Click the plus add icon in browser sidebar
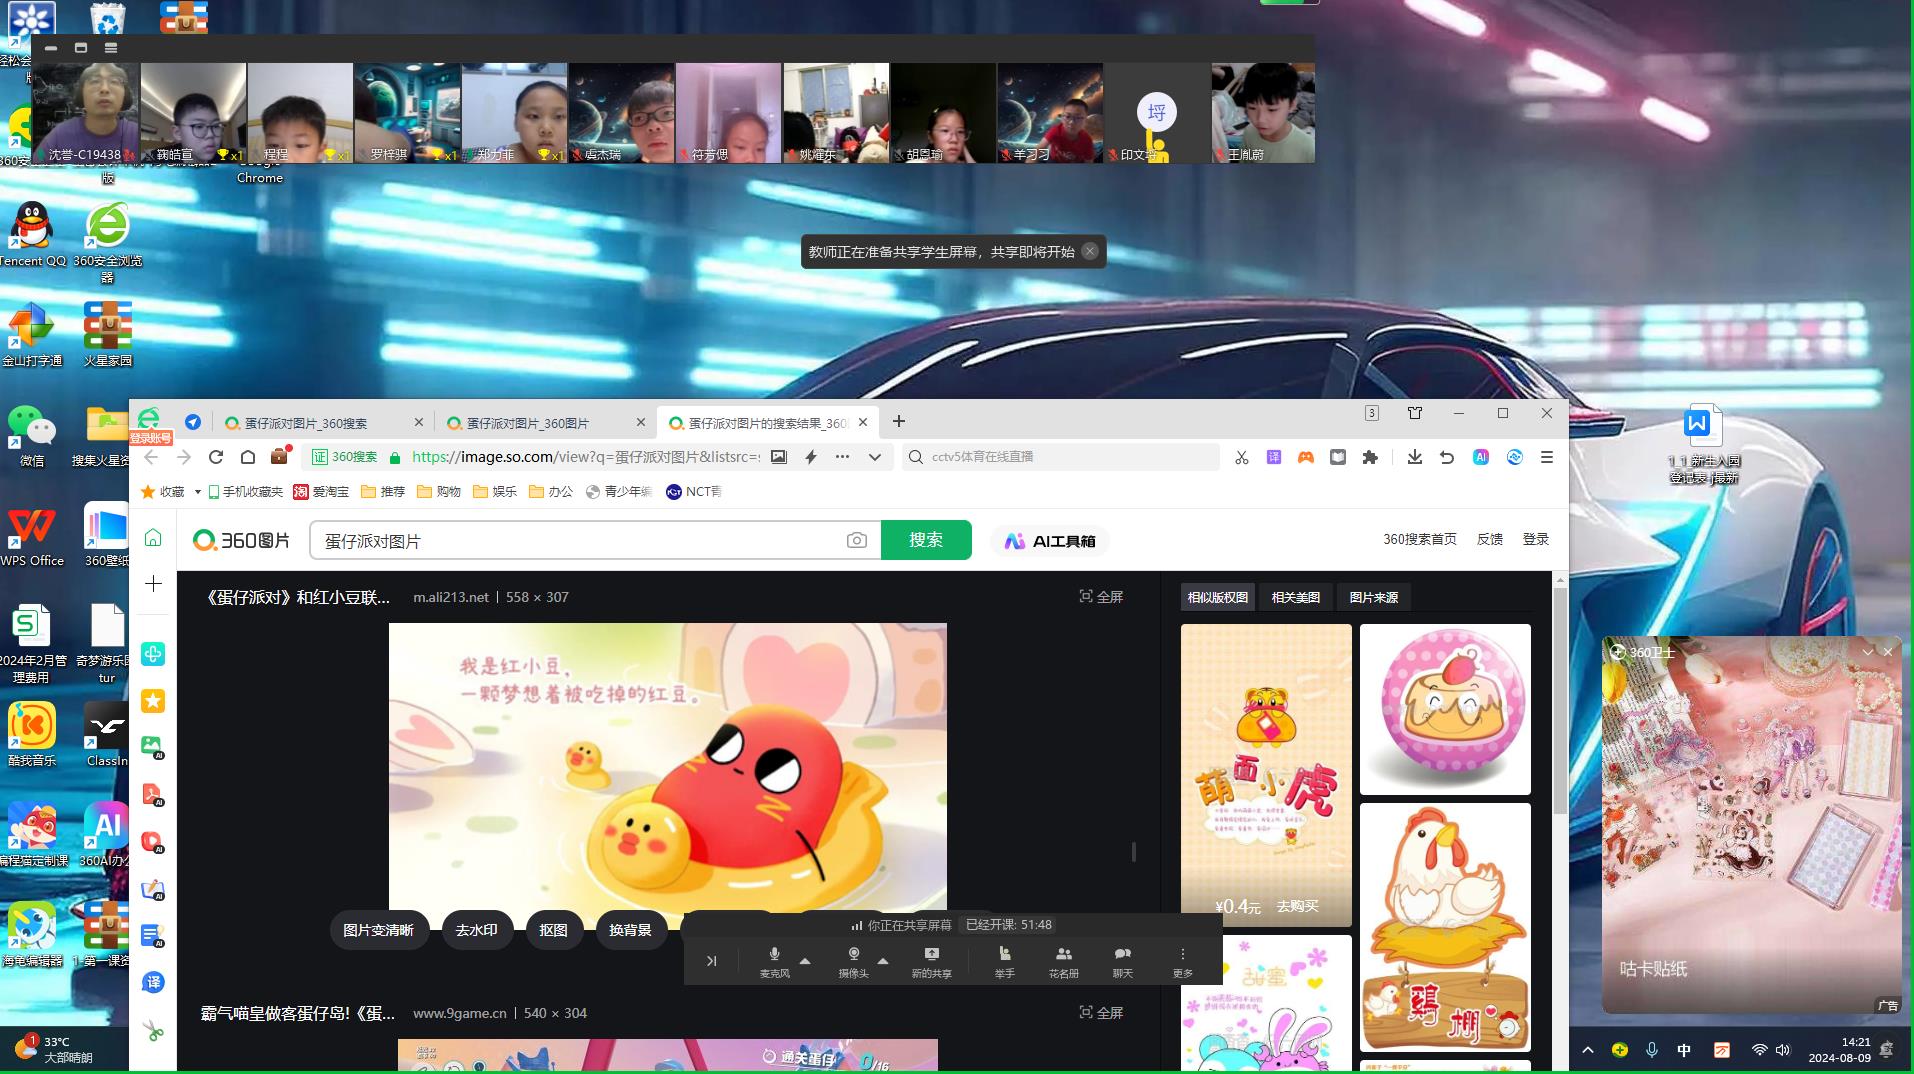The width and height of the screenshot is (1914, 1074). (x=153, y=583)
